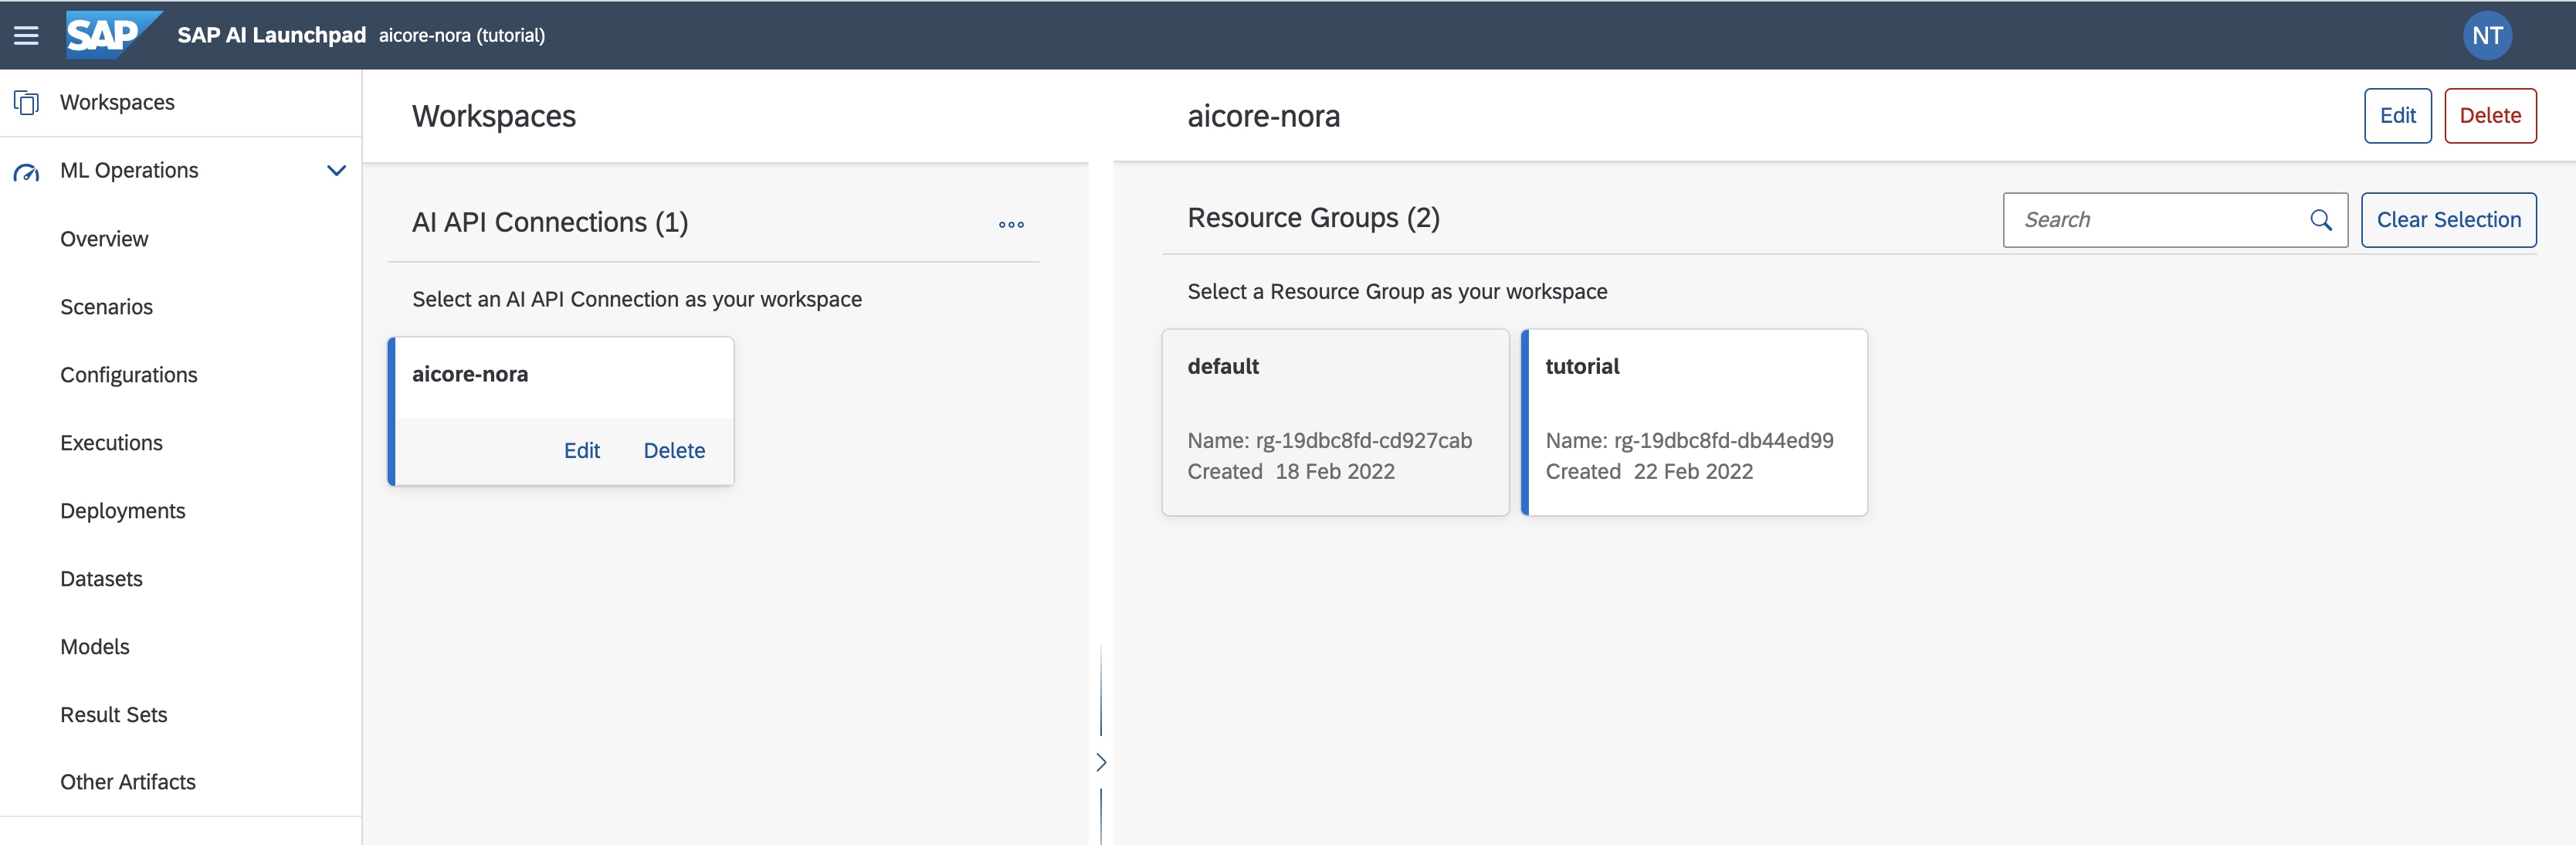The width and height of the screenshot is (2576, 845).
Task: Open Result Sets page
Action: point(114,715)
